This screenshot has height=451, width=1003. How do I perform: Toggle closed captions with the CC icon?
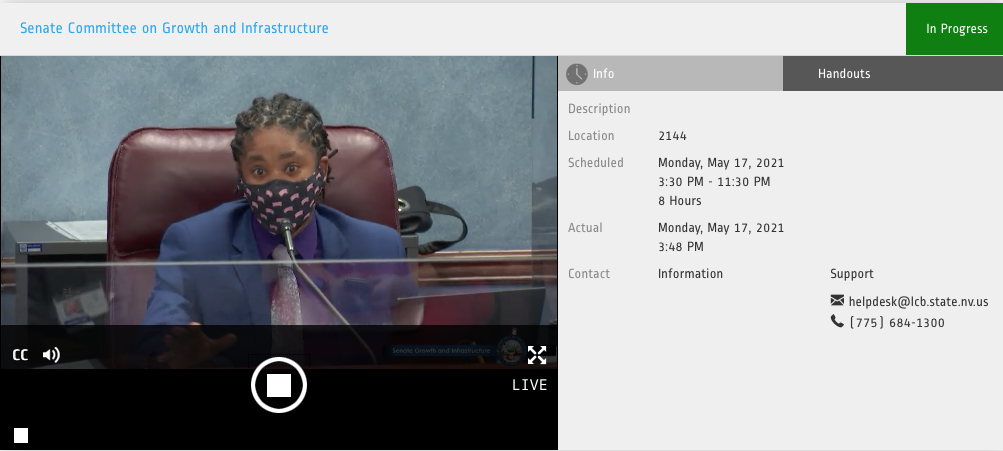pos(20,355)
